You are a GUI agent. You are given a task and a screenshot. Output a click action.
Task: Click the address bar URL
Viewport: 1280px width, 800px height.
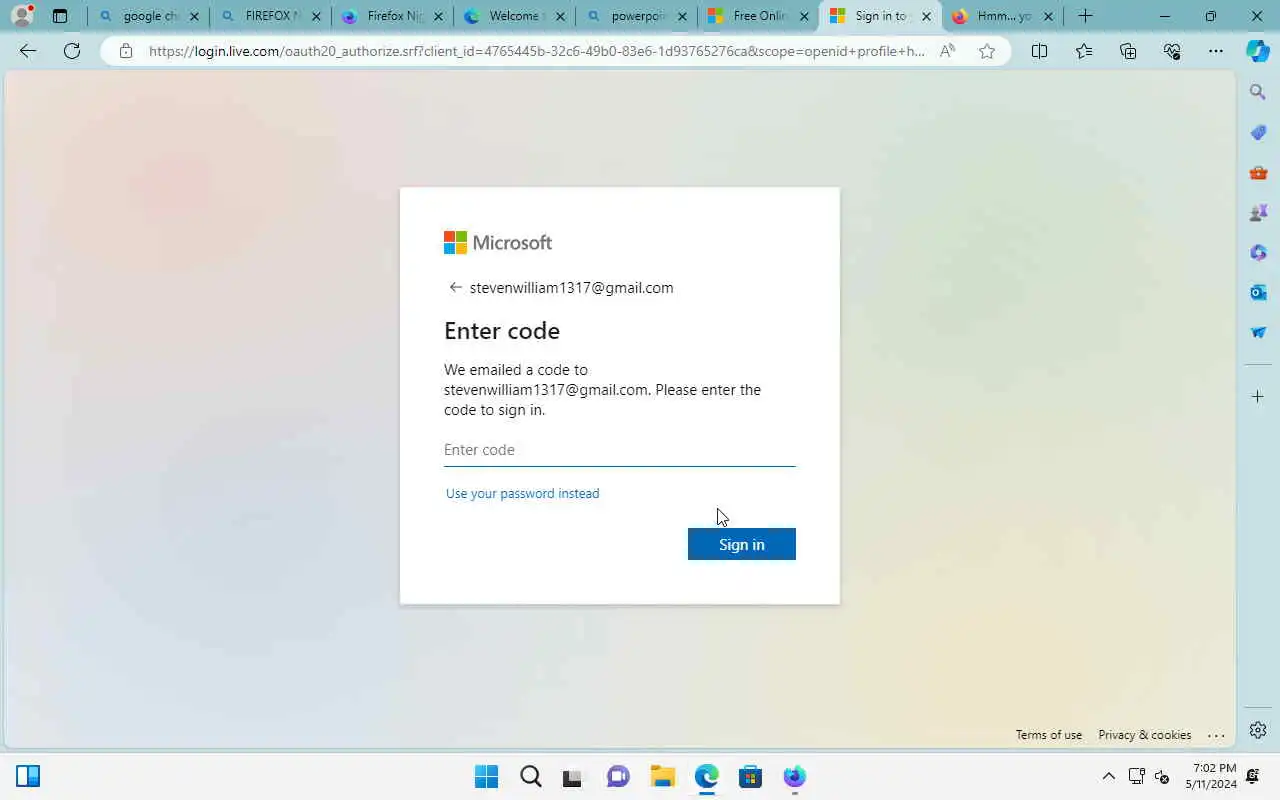[536, 51]
